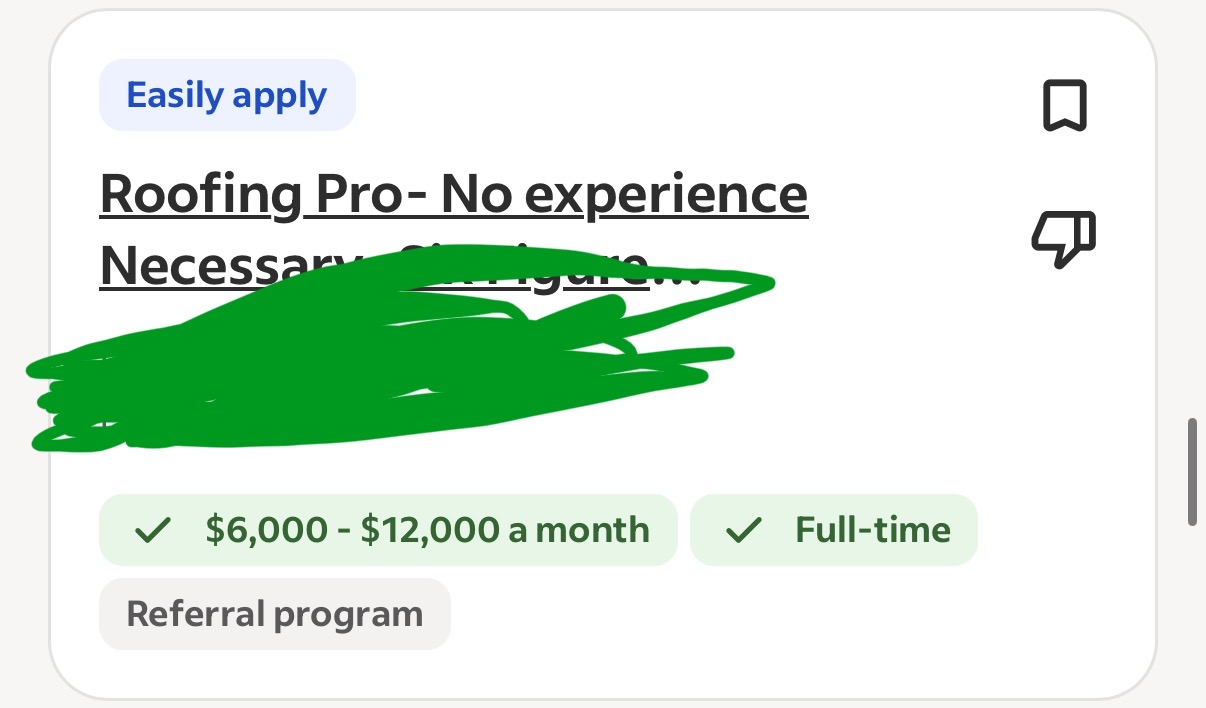This screenshot has height=708, width=1206.
Task: Click the word "Roofing" in the title
Action: point(201,195)
